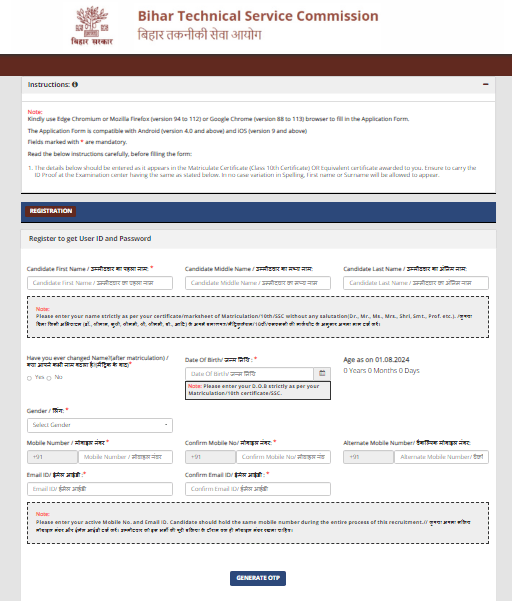Select No for name changed question
Screen dimensions: 512x601
pos(49,378)
